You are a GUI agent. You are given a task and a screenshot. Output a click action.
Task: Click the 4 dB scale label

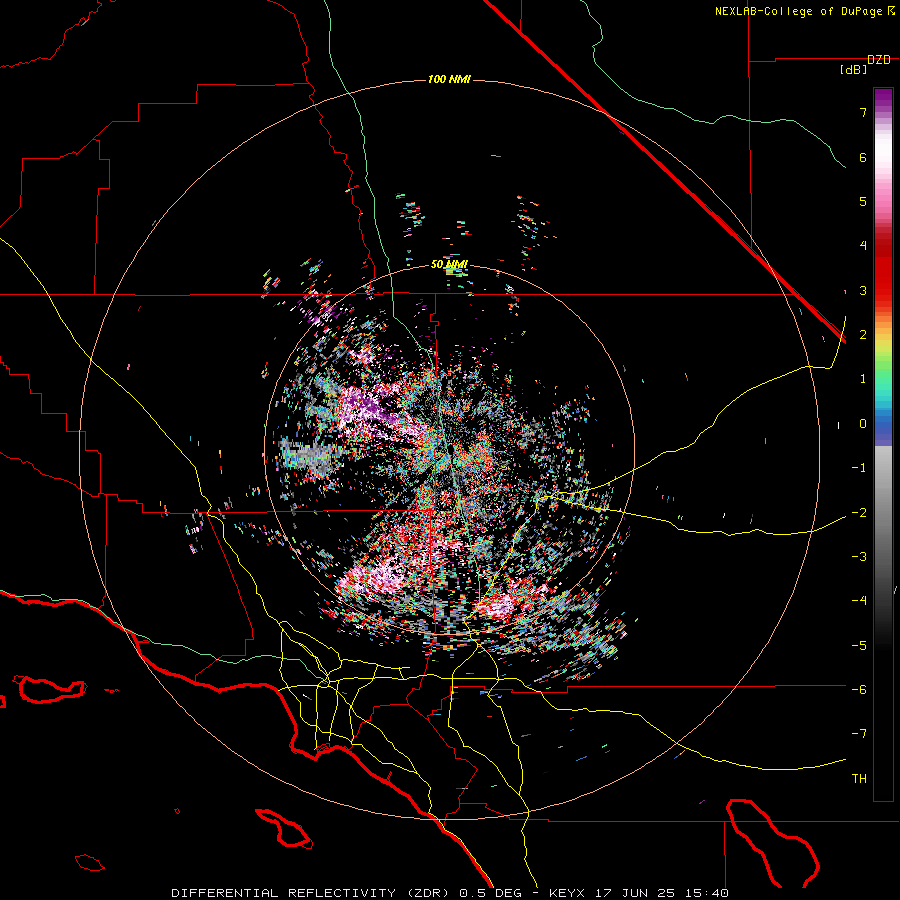click(863, 246)
